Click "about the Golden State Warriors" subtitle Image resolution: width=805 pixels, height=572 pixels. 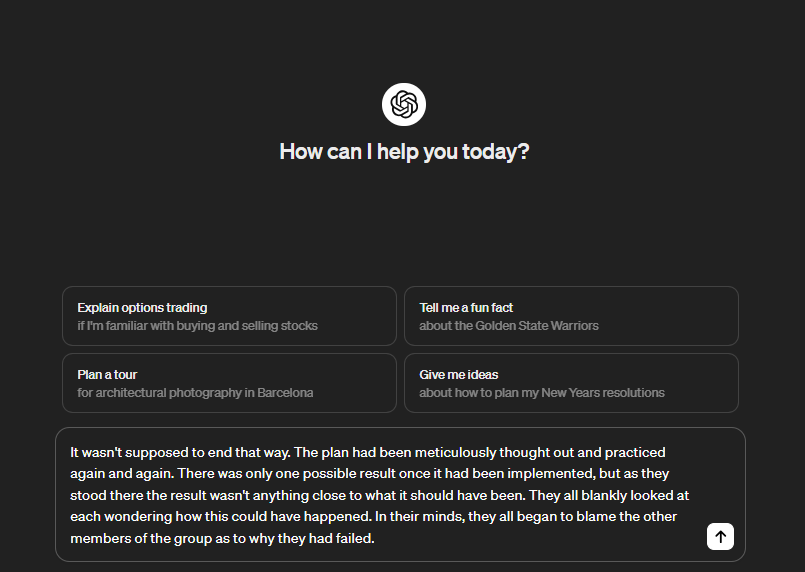tap(509, 326)
